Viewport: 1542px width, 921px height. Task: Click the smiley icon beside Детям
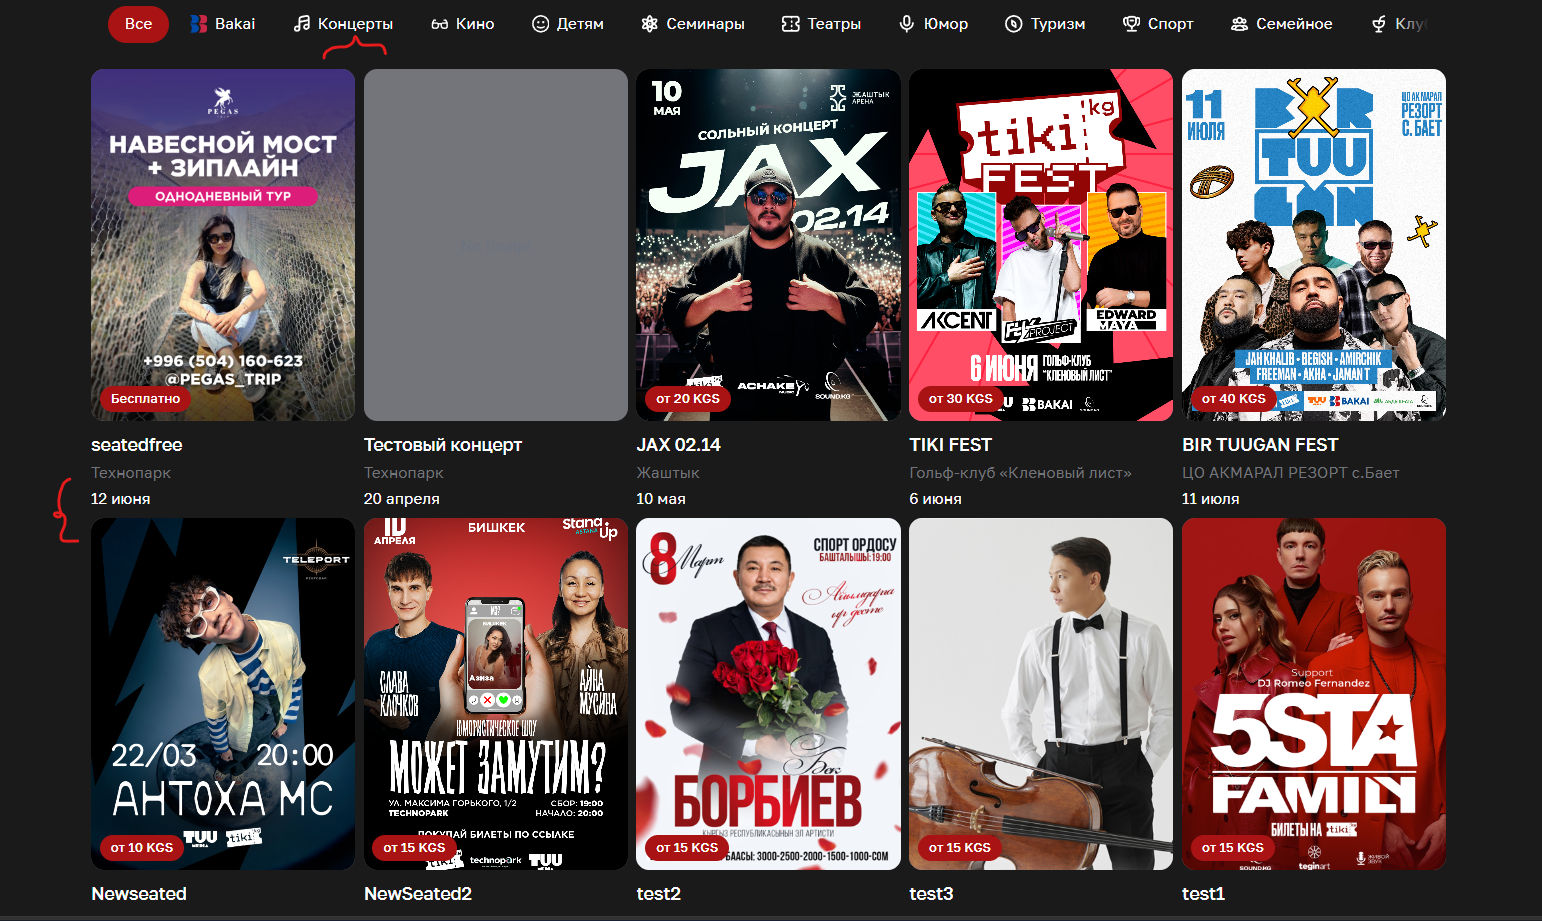tap(540, 24)
